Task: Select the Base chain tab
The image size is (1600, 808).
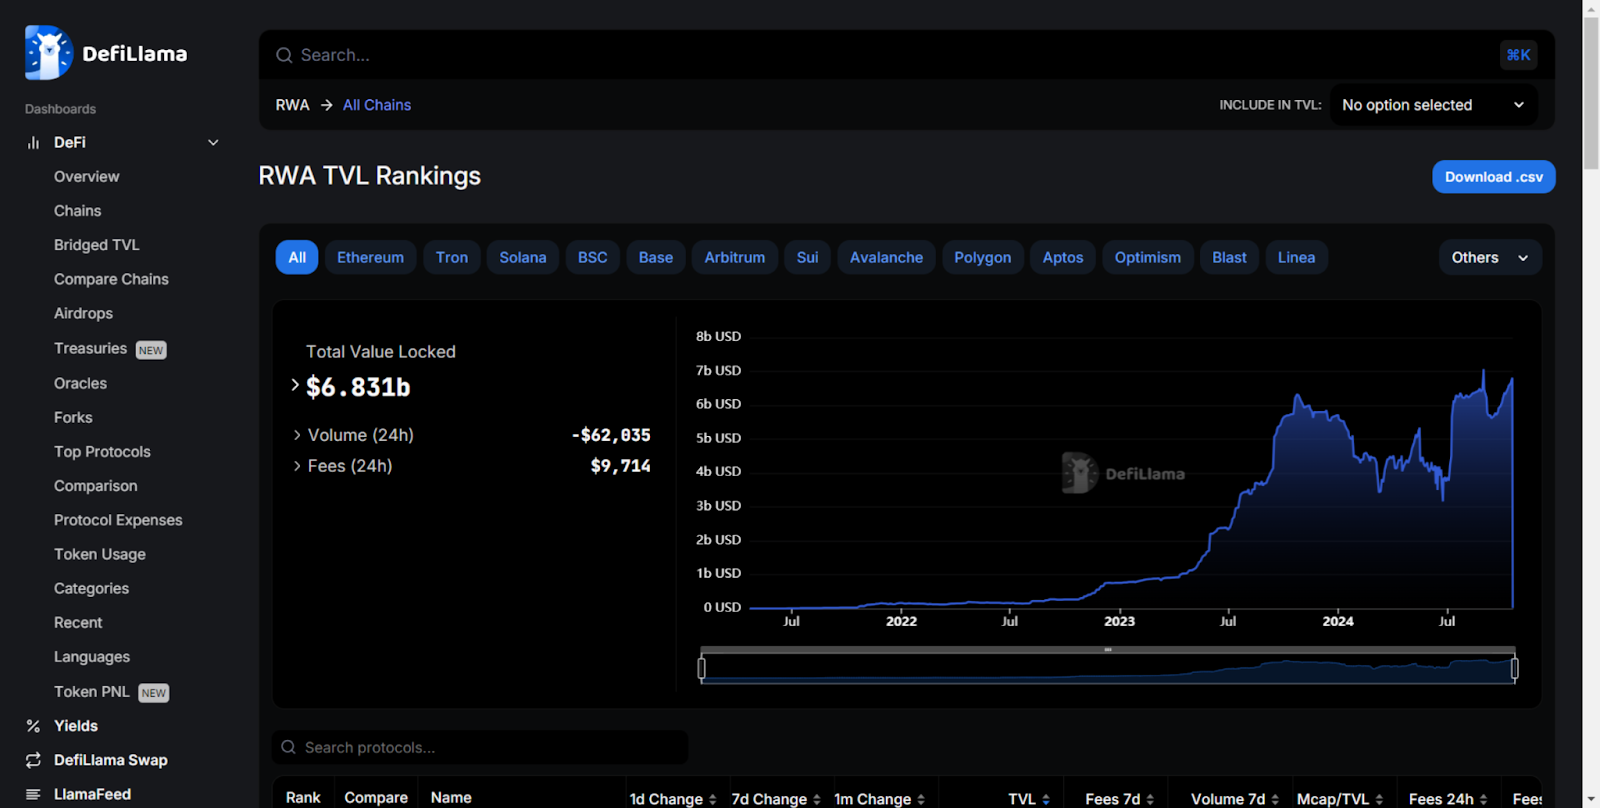Action: [656, 257]
